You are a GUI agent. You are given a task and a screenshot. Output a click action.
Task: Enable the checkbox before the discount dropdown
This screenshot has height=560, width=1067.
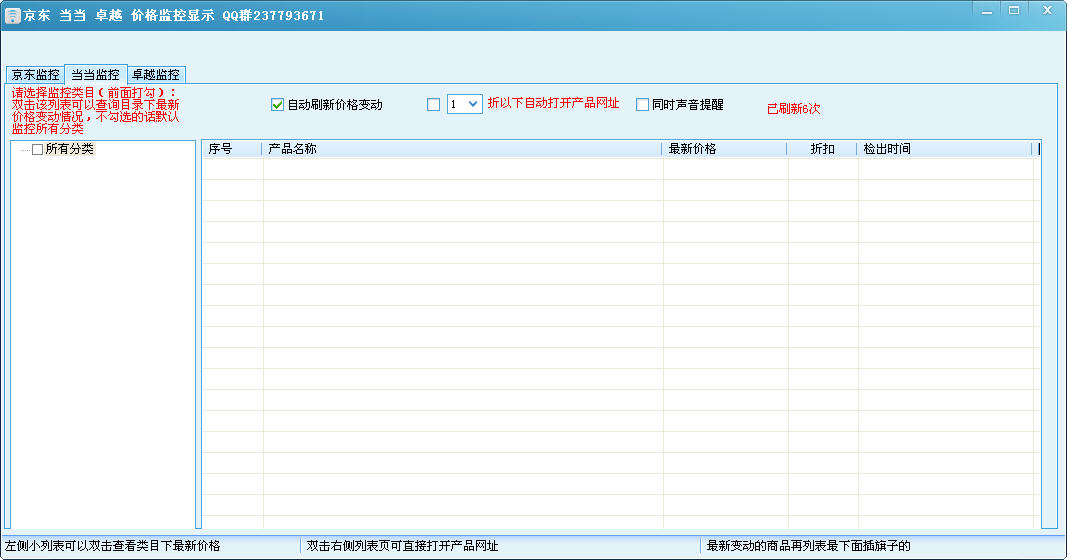(433, 104)
